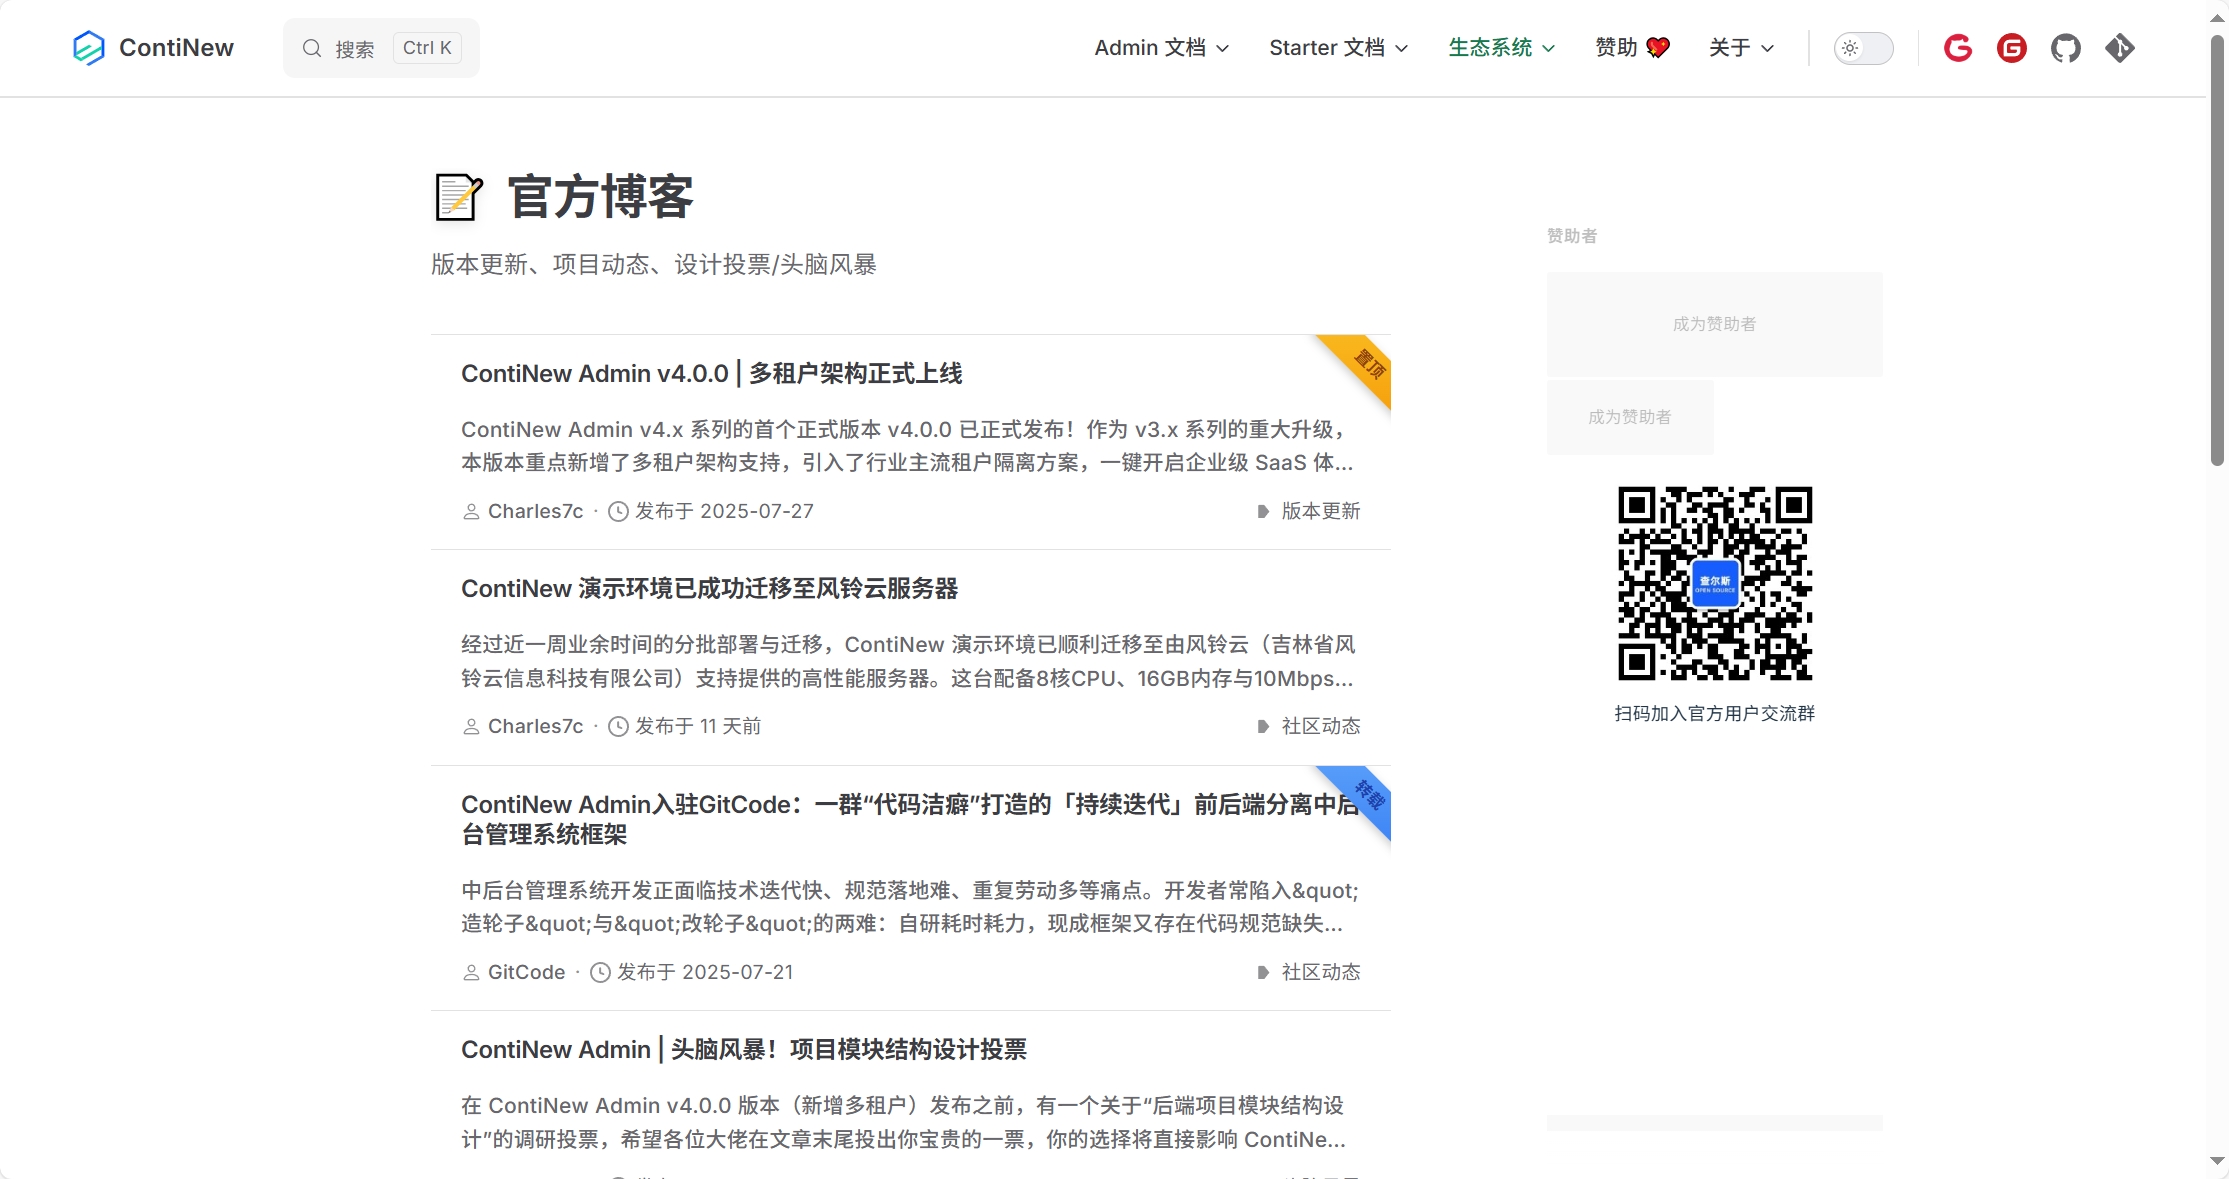2229x1179 pixels.
Task: Click author name GitCode
Action: [526, 973]
